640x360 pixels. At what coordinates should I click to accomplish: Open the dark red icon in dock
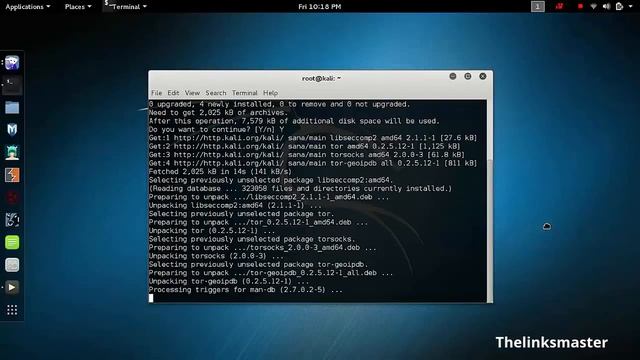12,198
